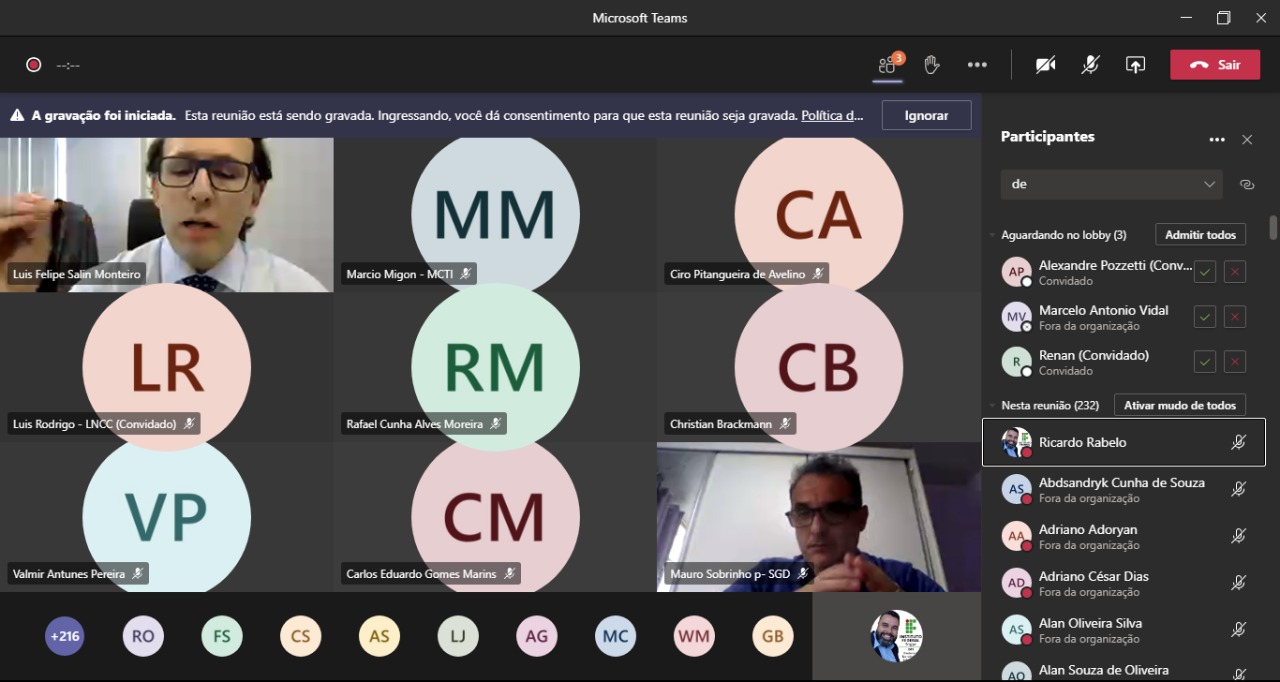Collapse the Nesta reunião section
The image size is (1280, 682).
pos(992,406)
